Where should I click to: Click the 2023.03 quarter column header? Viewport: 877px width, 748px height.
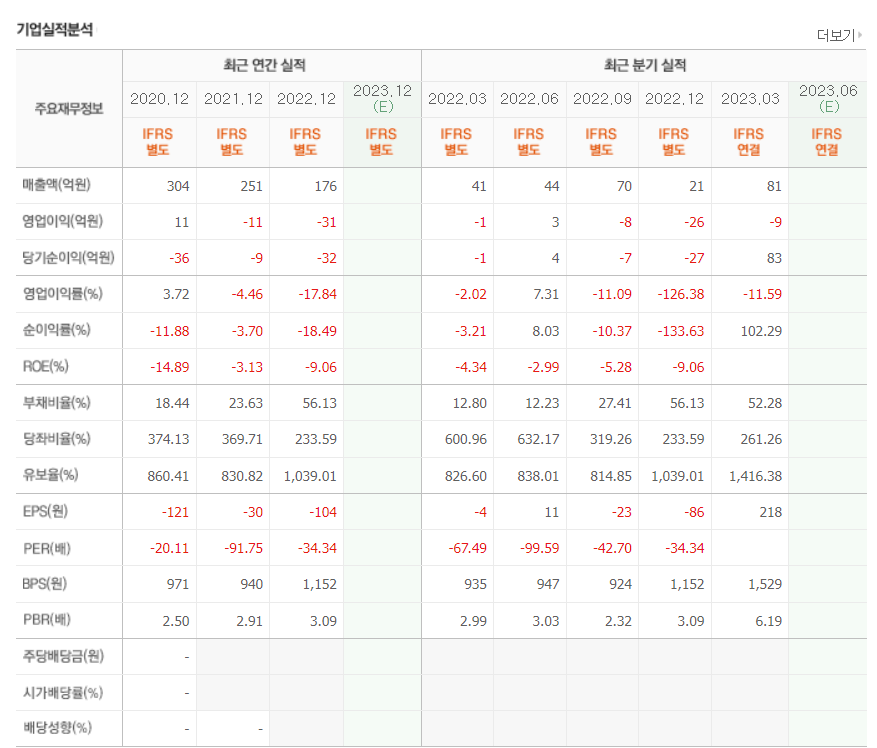pyautogui.click(x=749, y=99)
